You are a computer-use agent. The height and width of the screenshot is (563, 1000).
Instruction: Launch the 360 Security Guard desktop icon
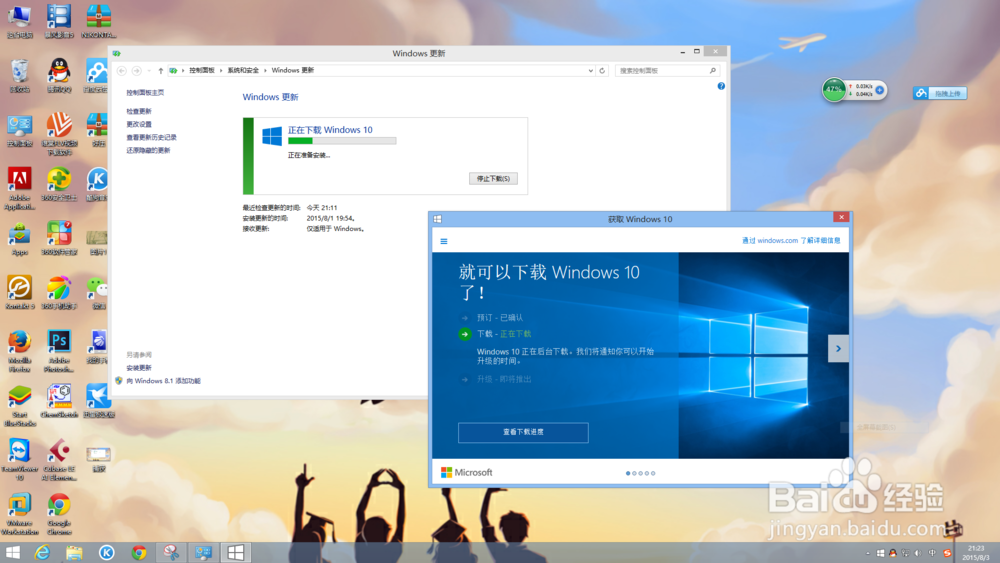(59, 184)
